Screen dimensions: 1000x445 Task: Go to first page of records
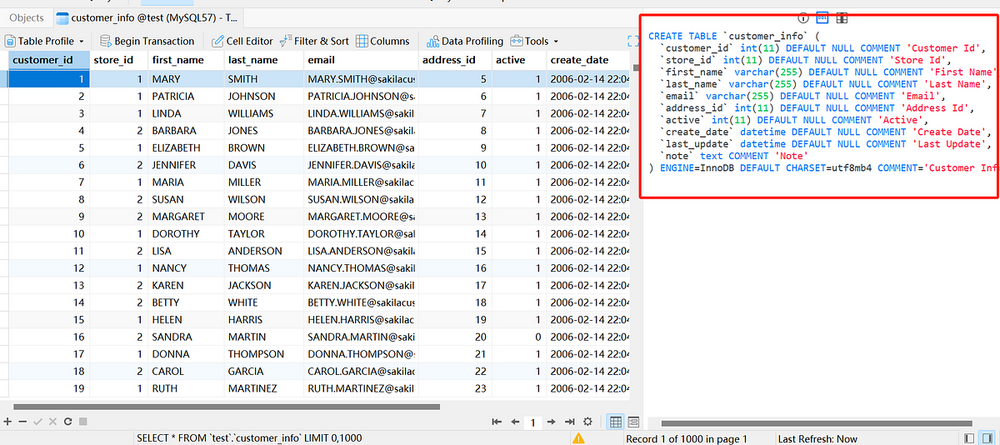click(497, 422)
